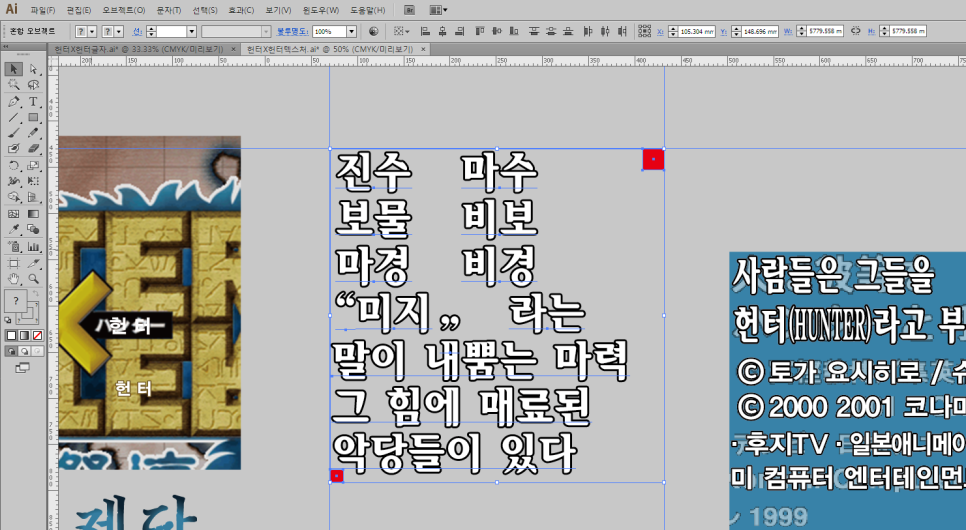Screen dimensions: 966x530
Task: Expand the stroke weight dropdown
Action: 192,31
